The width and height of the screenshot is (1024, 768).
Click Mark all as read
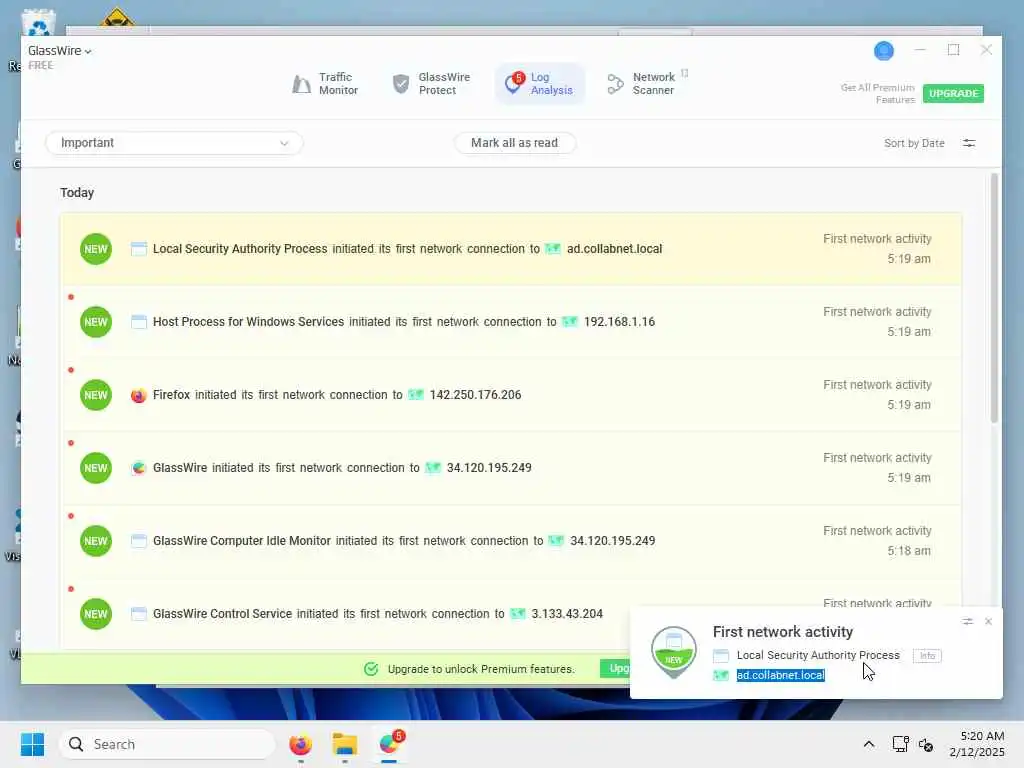515,143
